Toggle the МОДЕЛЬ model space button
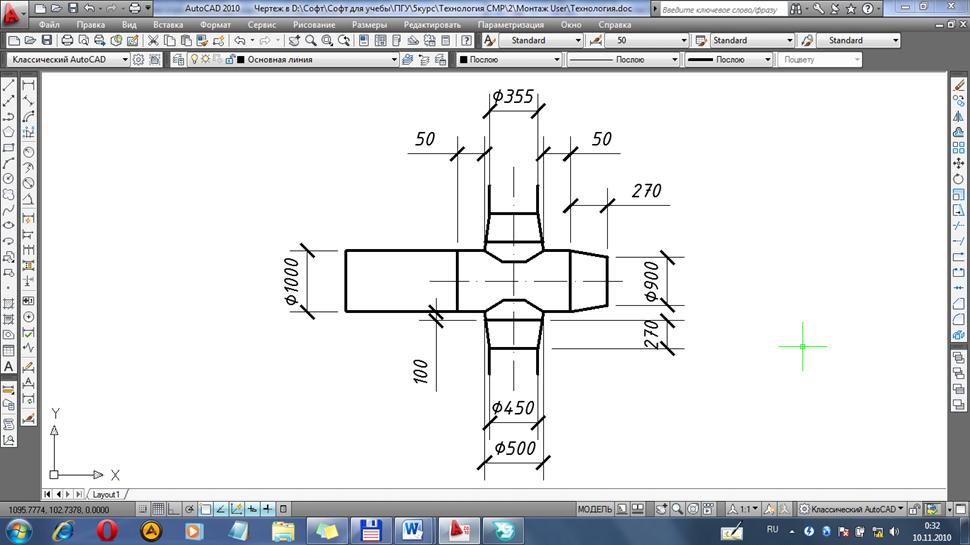Image resolution: width=970 pixels, height=545 pixels. (594, 508)
